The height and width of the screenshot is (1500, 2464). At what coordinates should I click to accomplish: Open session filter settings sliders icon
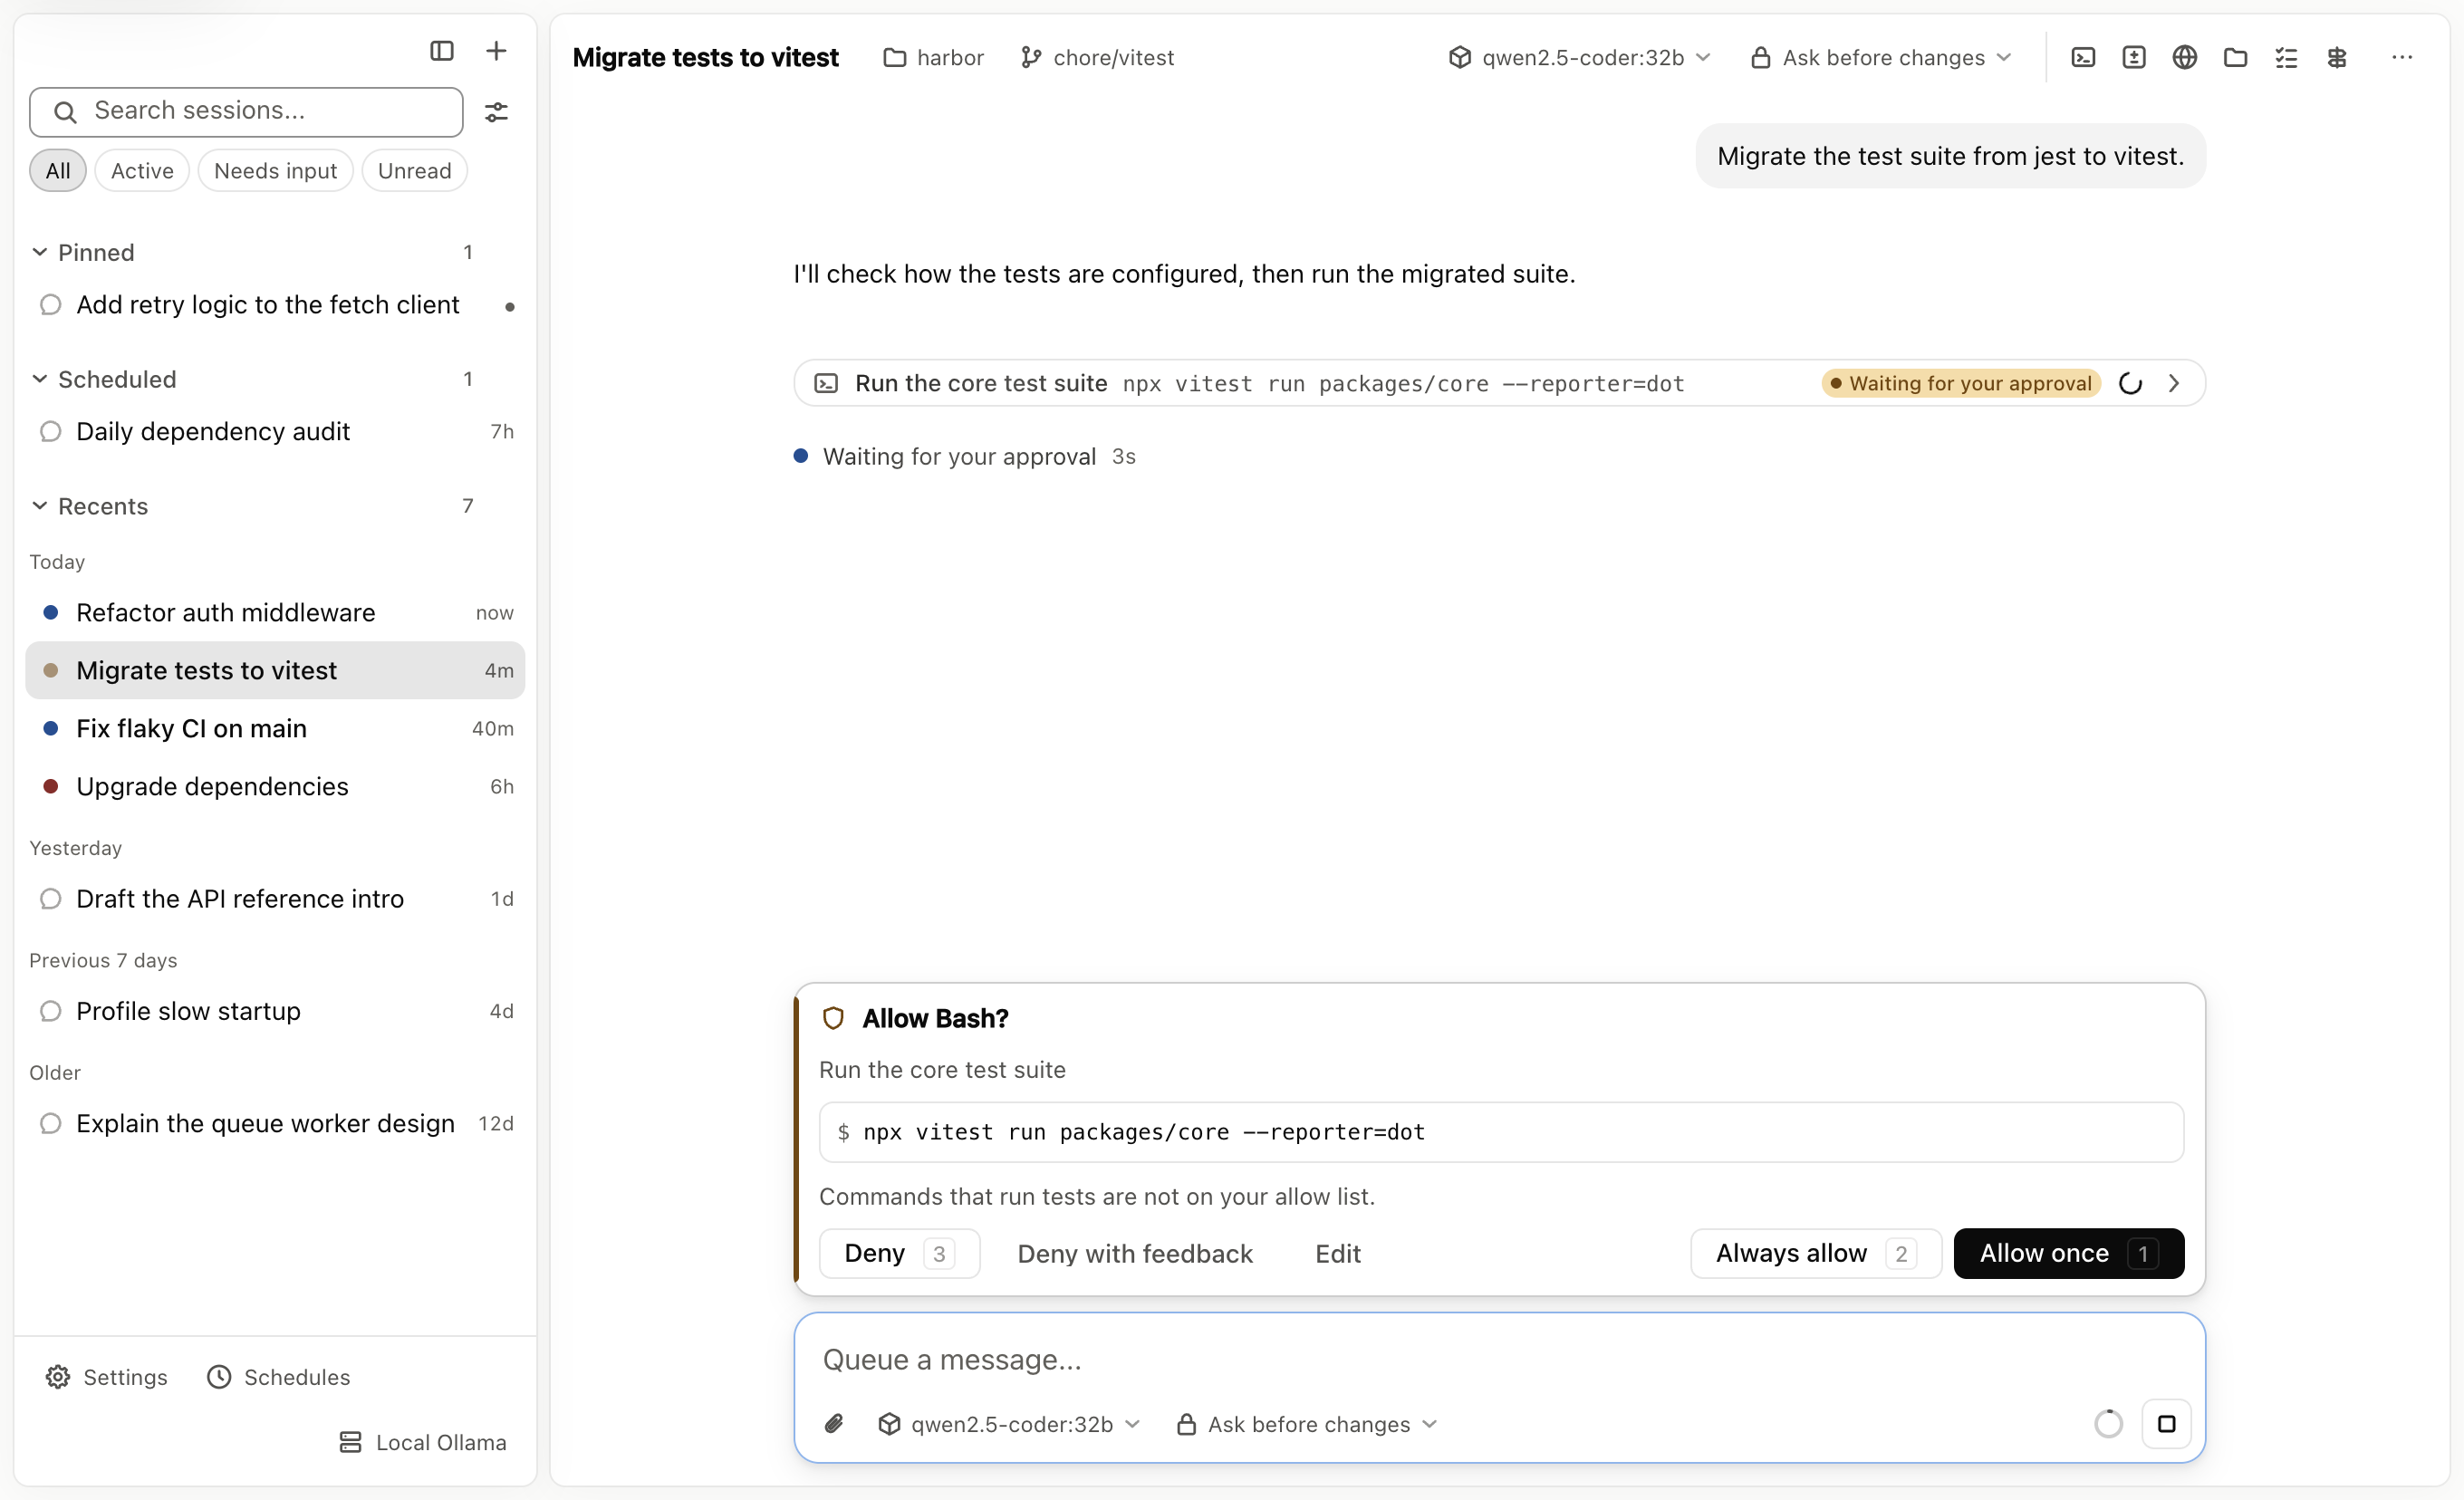click(496, 112)
